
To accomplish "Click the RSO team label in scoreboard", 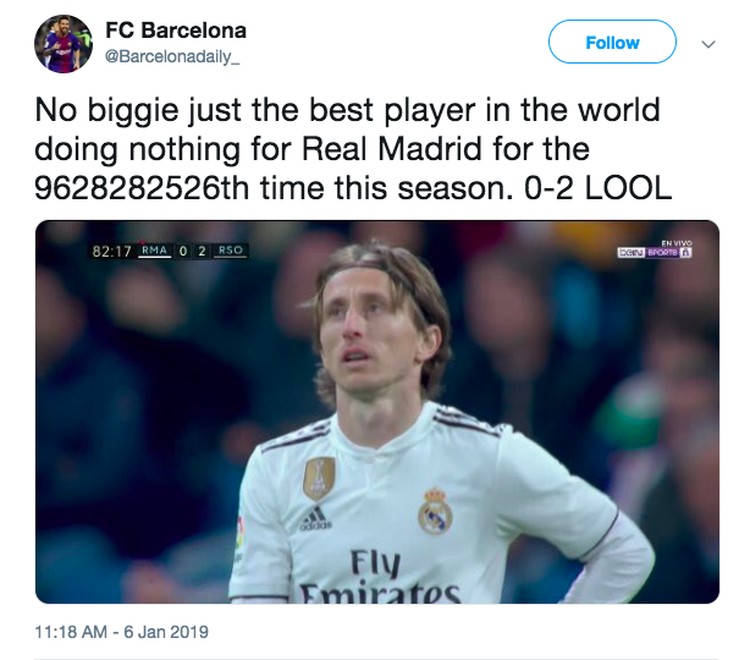I will tap(231, 250).
